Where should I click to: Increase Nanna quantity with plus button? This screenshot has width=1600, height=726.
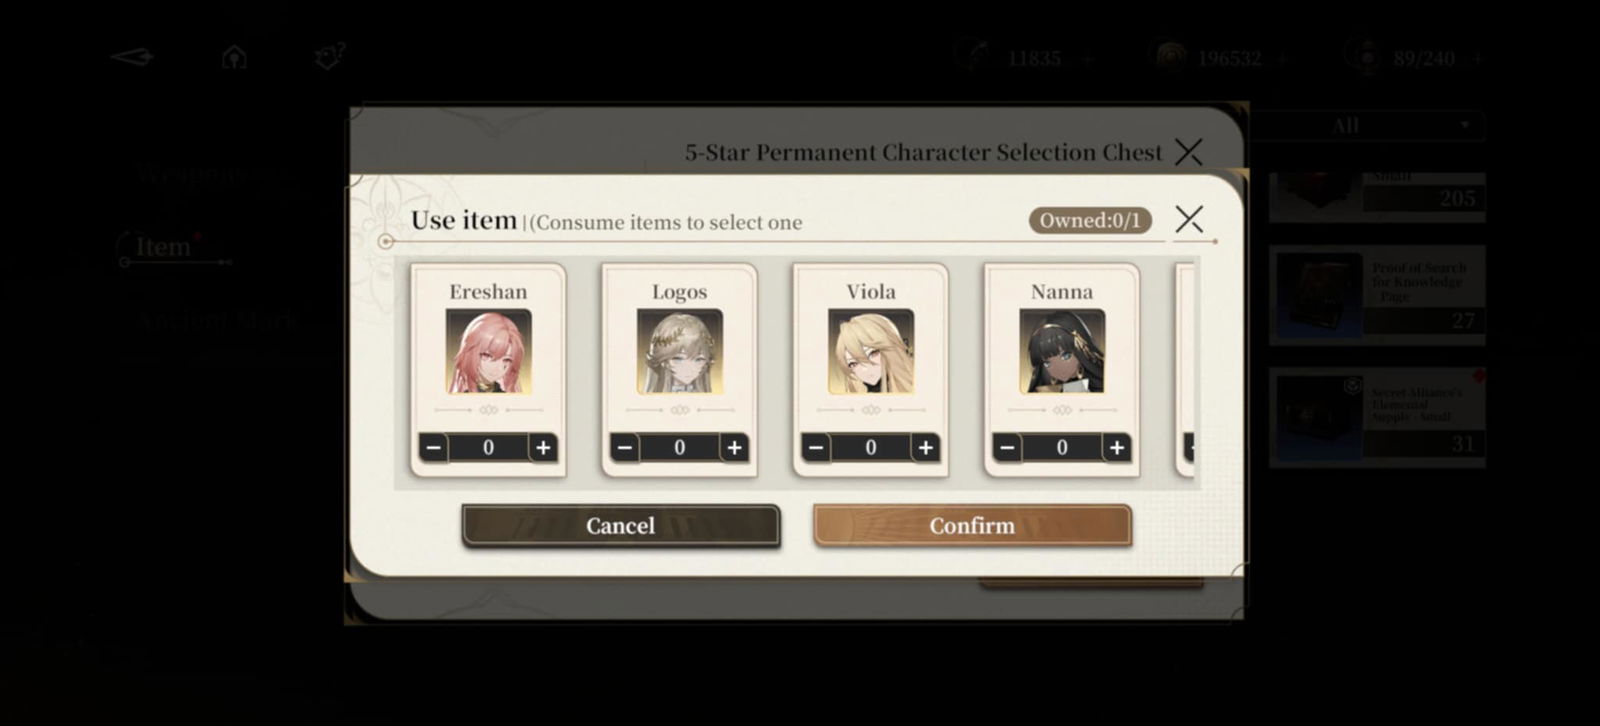pos(1117,448)
